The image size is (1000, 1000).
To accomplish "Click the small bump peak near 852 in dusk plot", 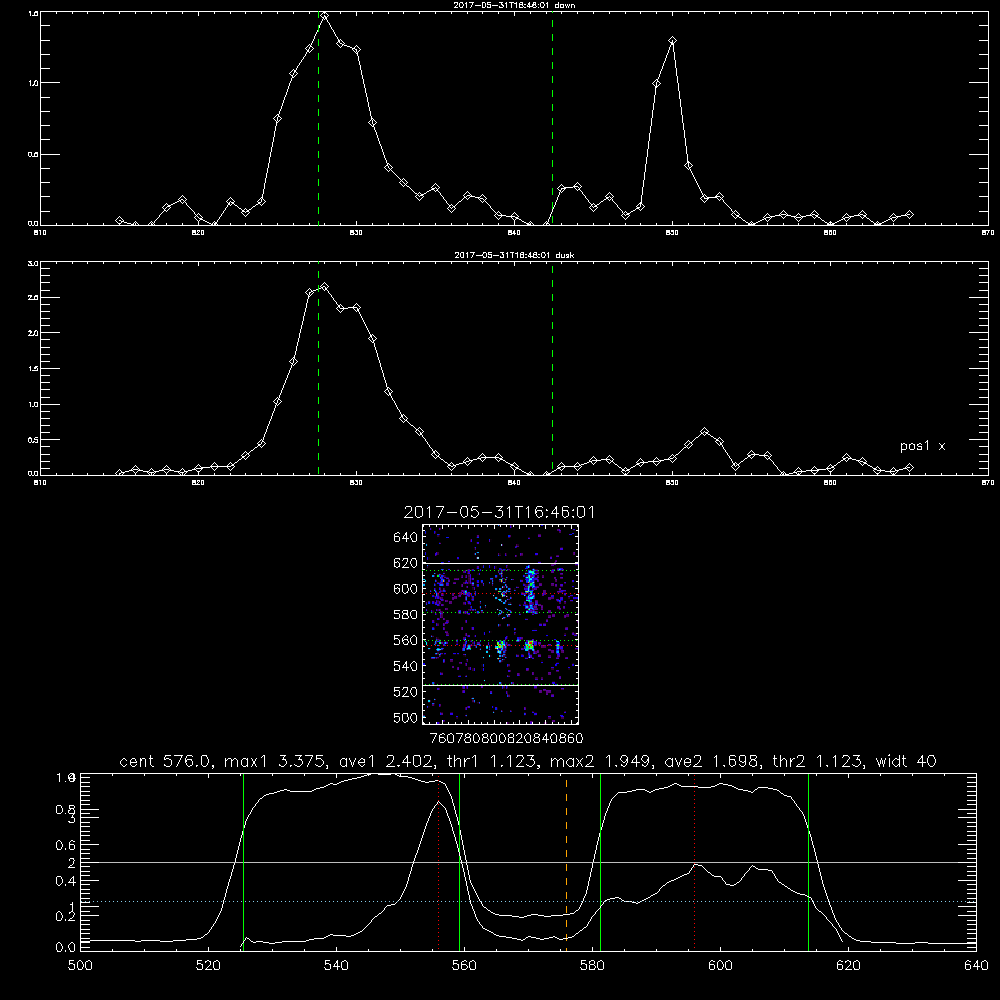I will [x=704, y=432].
